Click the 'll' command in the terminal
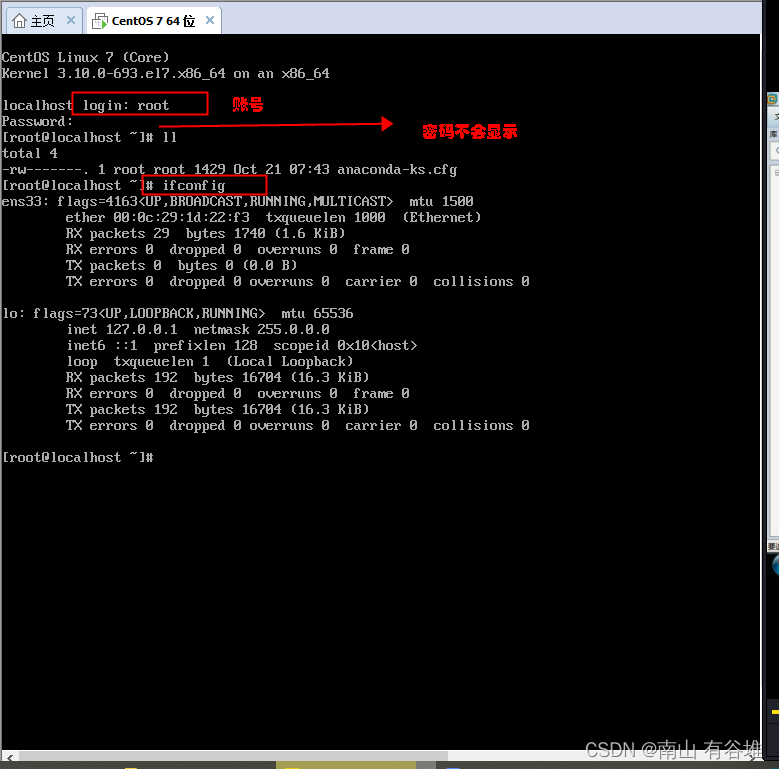The width and height of the screenshot is (779, 769). pos(169,137)
